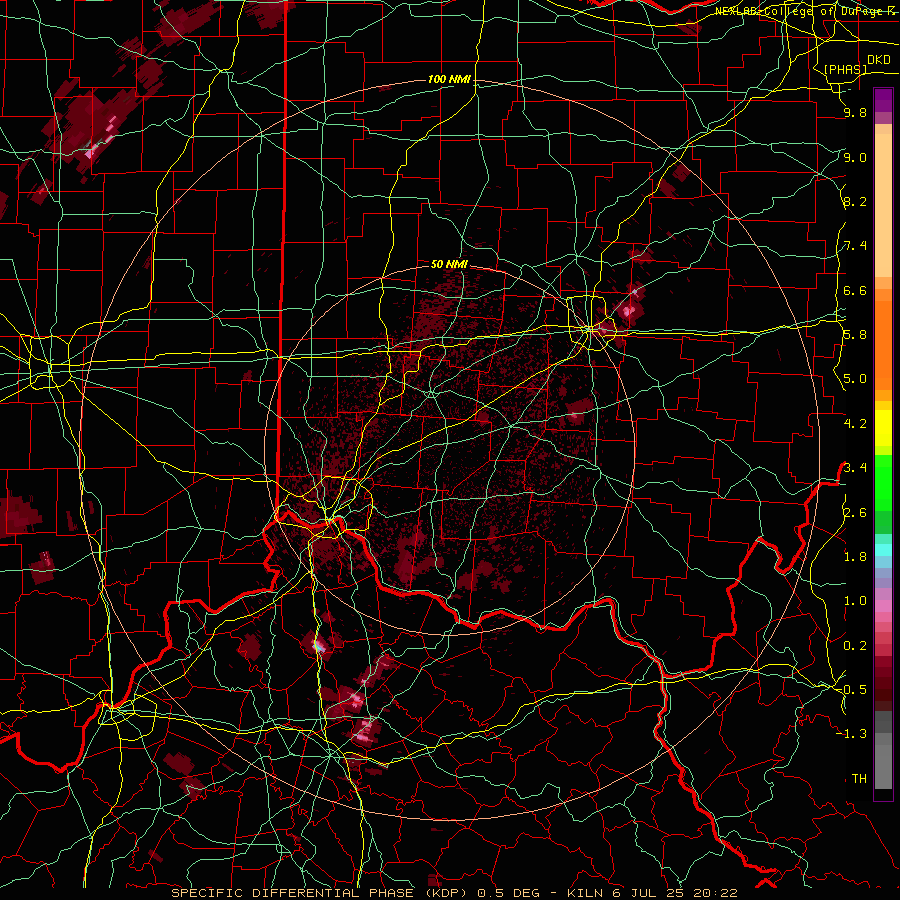Click the '8.2' scale value
900x900 pixels.
855,201
